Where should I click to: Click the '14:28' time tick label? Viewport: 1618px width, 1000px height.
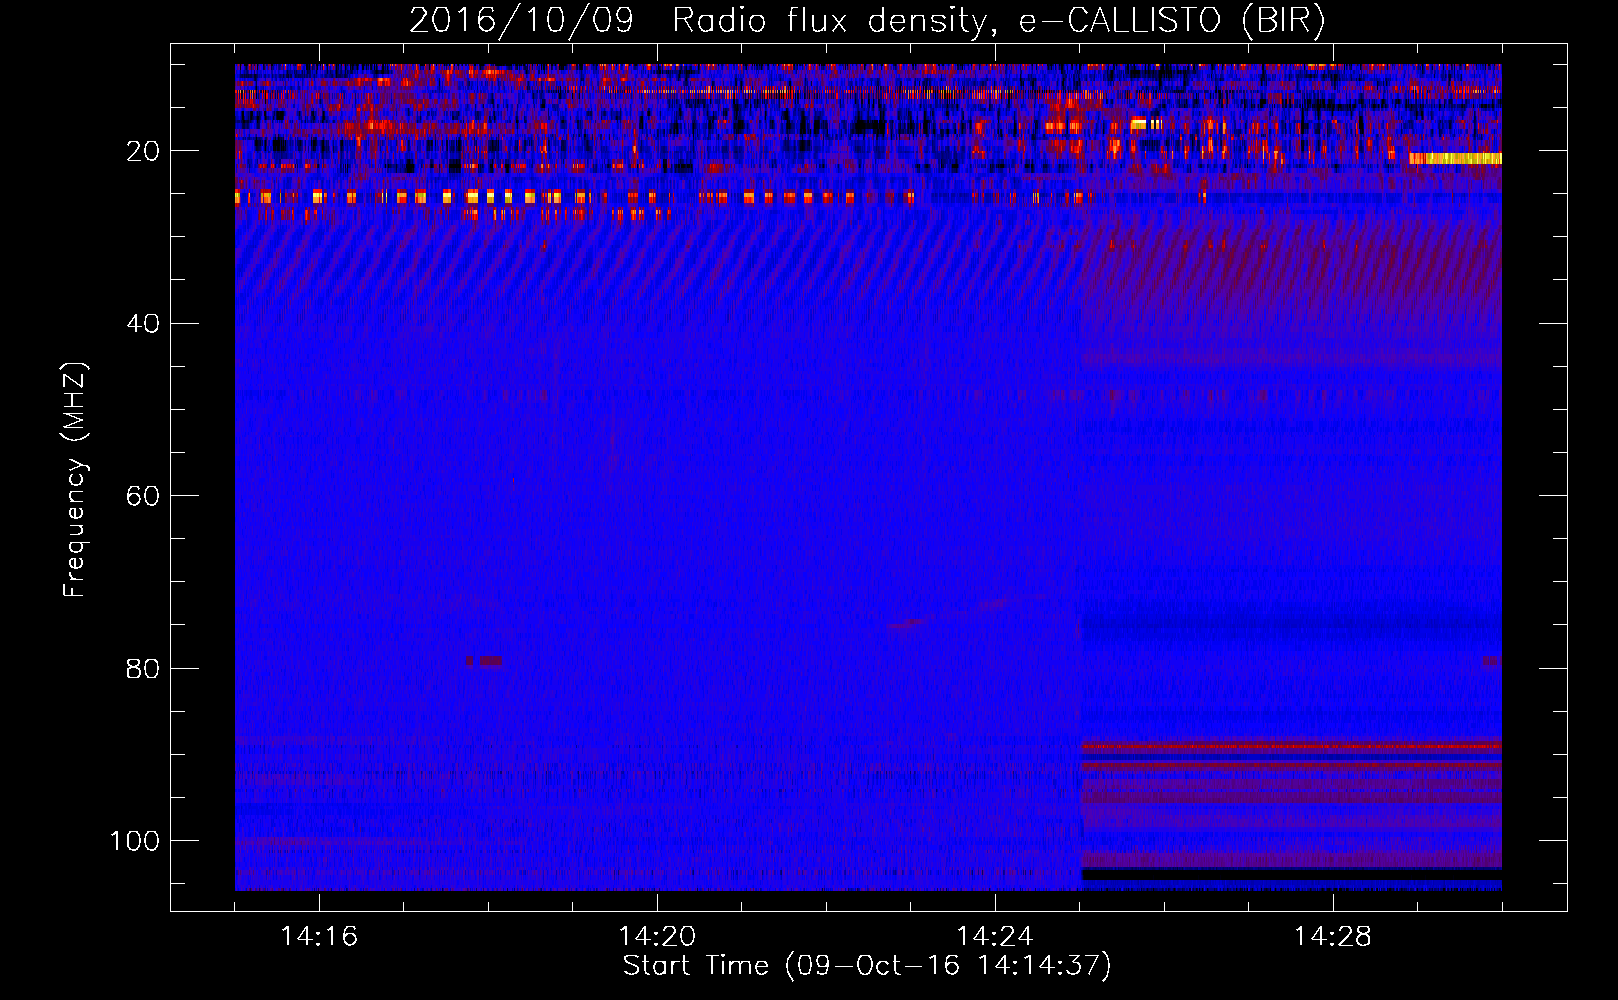coord(1333,937)
